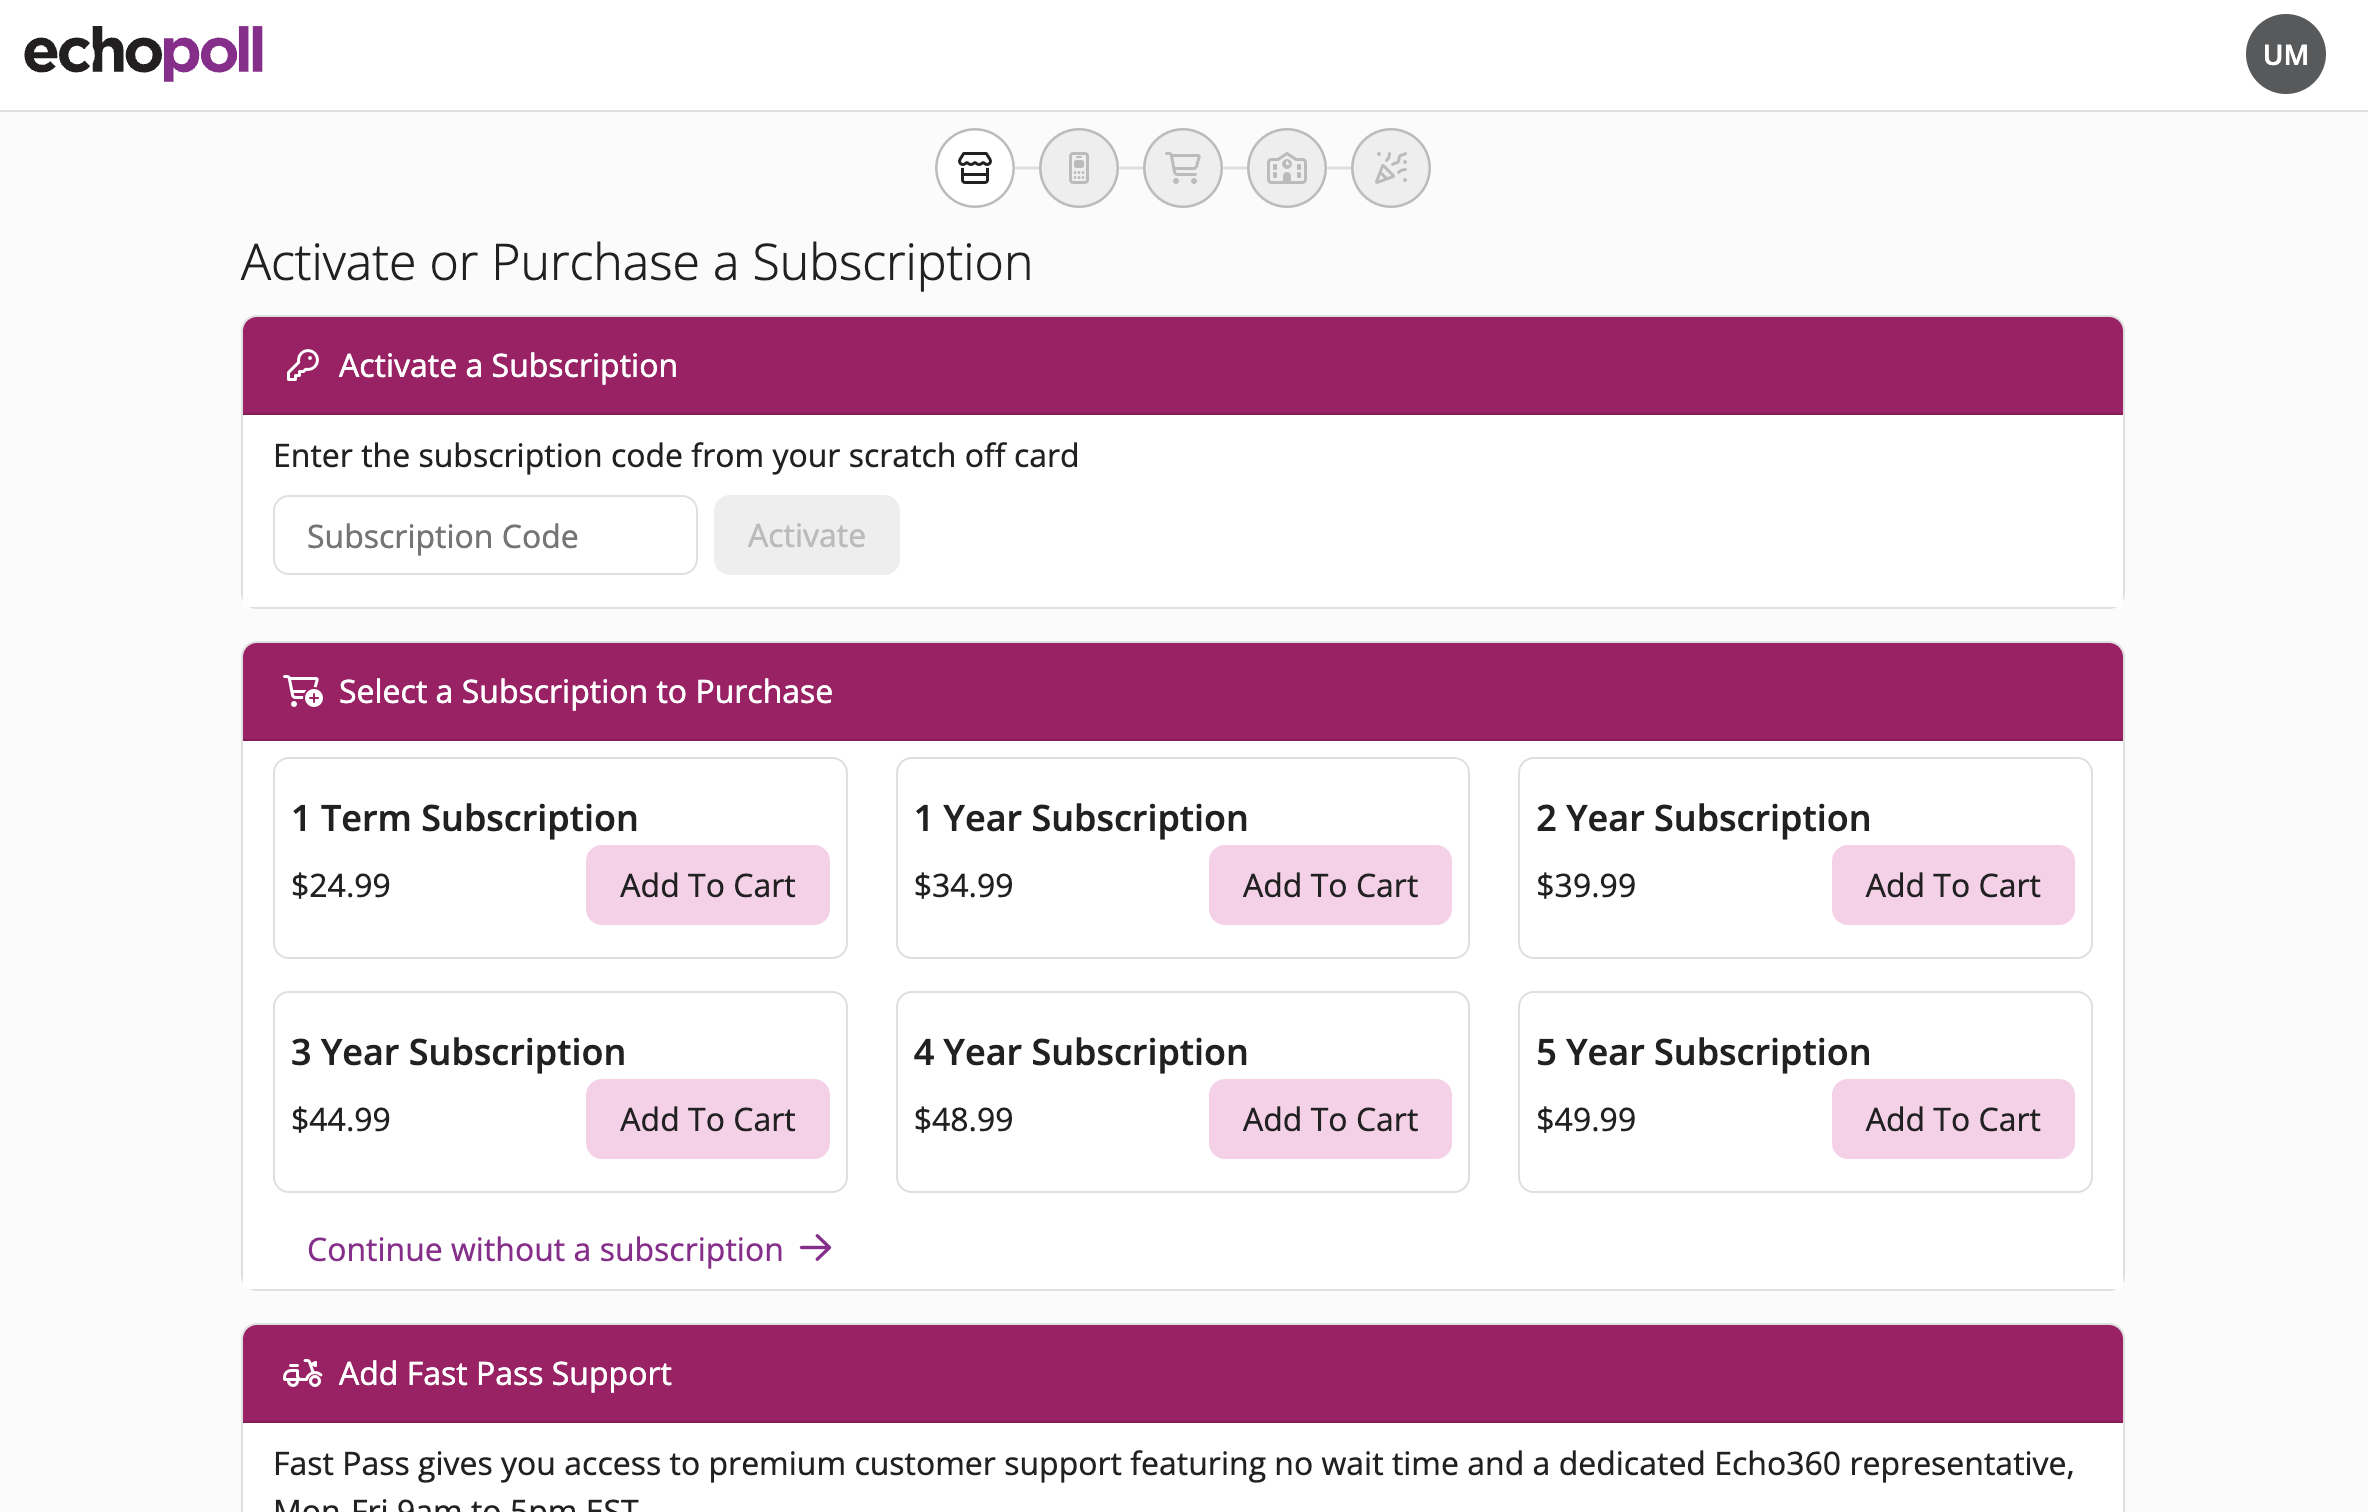Add 2 Year Subscription to cart
Screen dimensions: 2368x1512
pos(1950,885)
